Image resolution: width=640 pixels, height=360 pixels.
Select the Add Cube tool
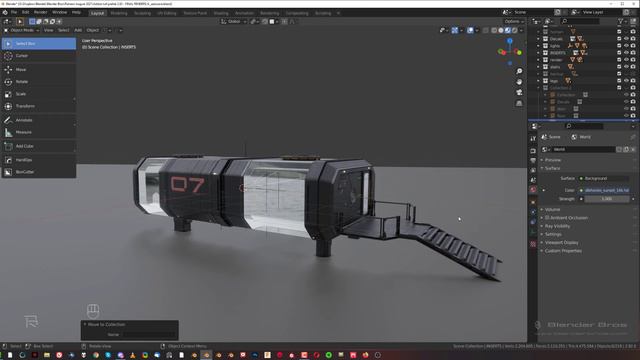(39, 146)
